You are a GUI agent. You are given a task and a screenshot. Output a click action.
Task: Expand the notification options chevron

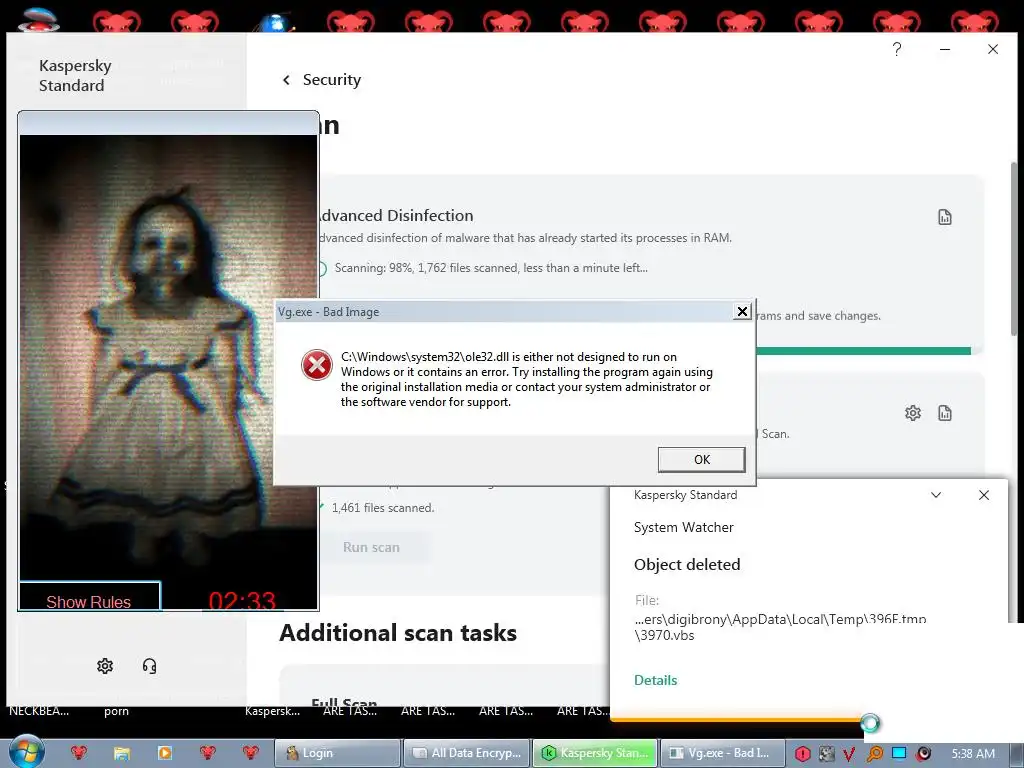point(936,495)
